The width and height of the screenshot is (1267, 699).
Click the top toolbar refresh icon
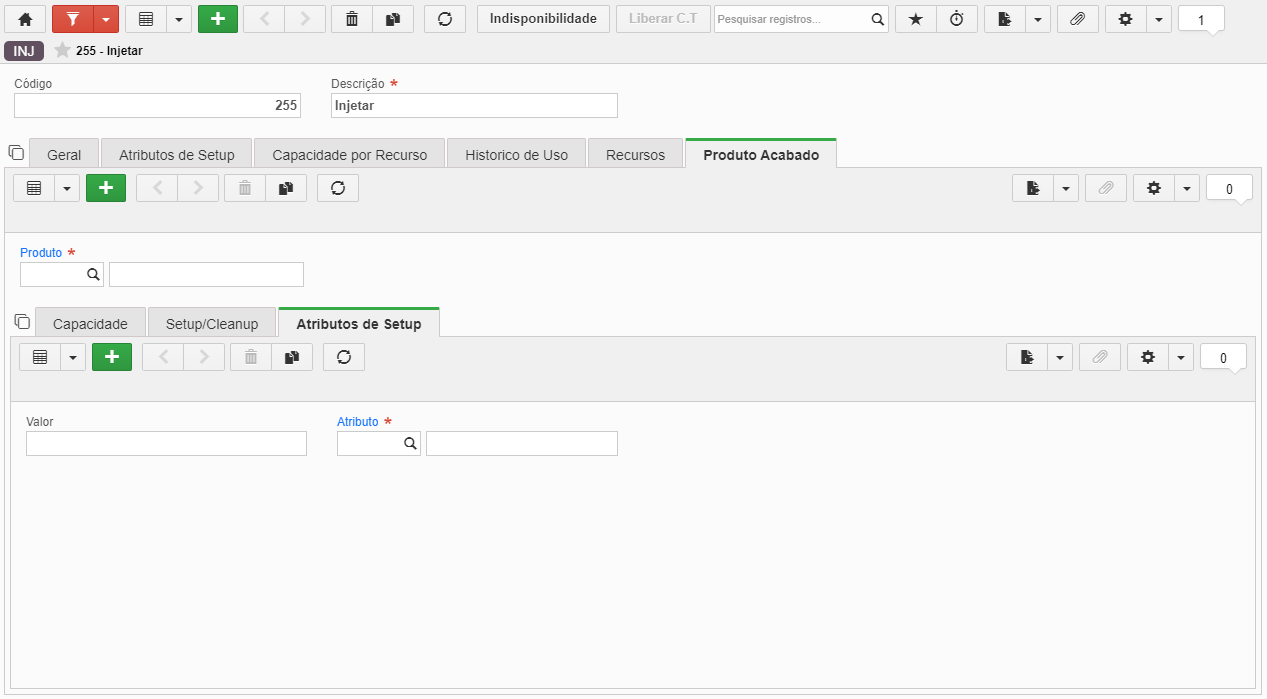[445, 19]
